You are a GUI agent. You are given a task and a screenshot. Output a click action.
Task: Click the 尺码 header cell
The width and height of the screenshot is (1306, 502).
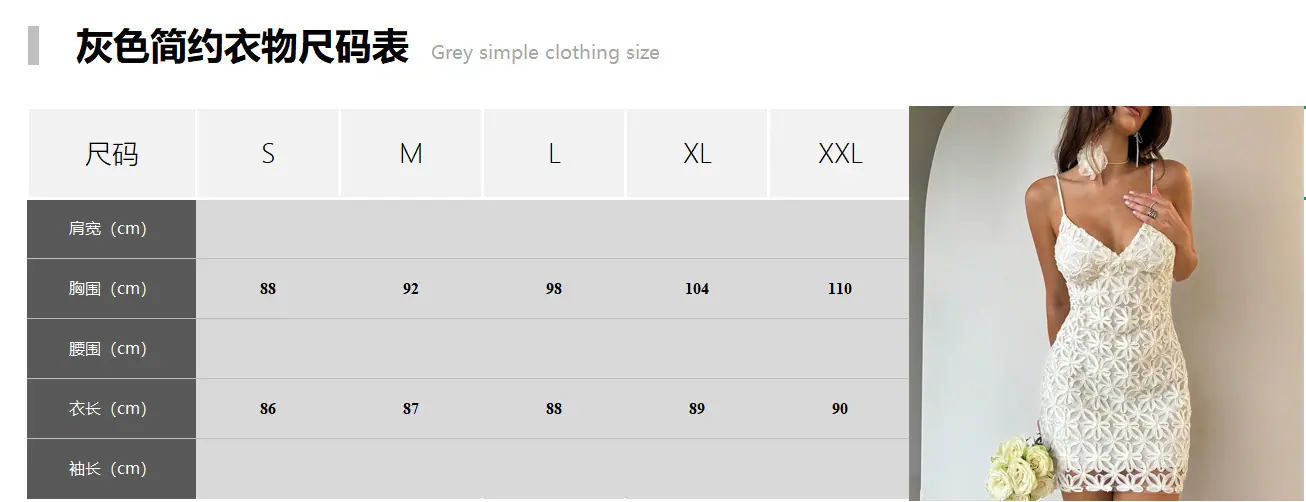click(x=111, y=153)
